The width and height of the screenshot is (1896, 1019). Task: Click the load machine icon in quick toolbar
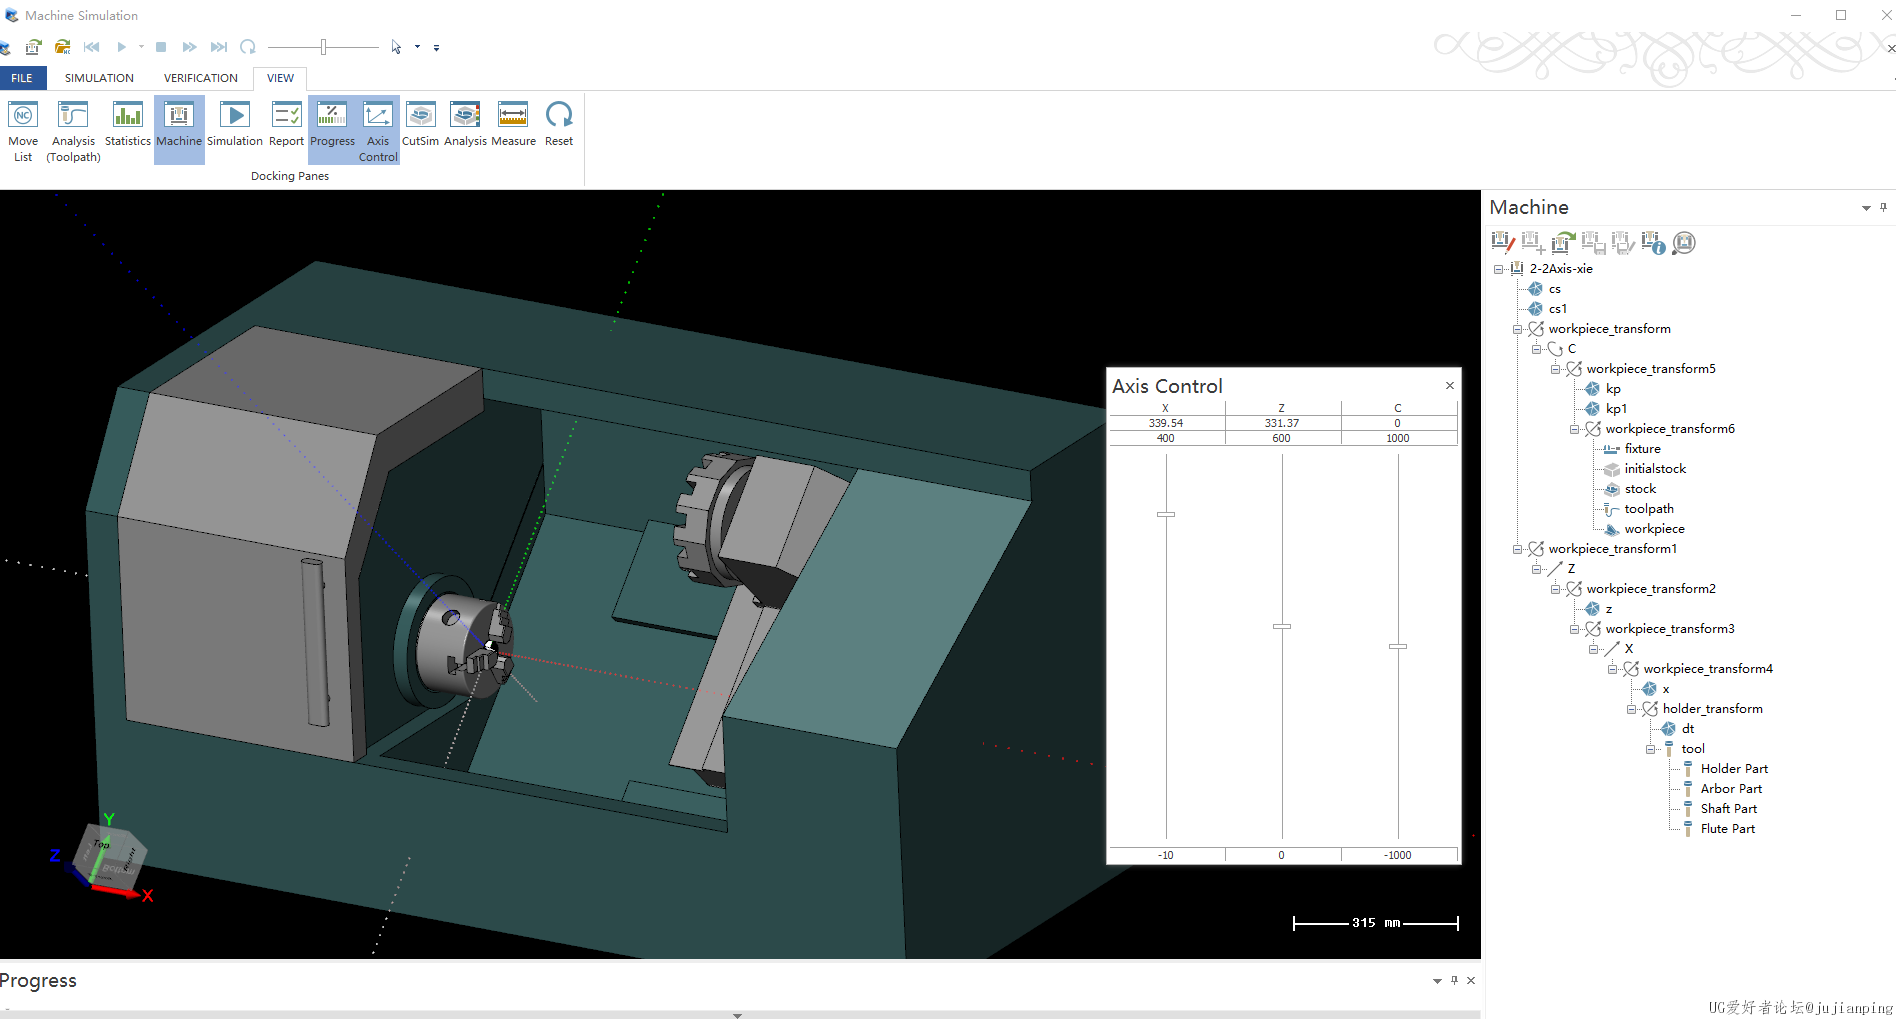(x=33, y=47)
